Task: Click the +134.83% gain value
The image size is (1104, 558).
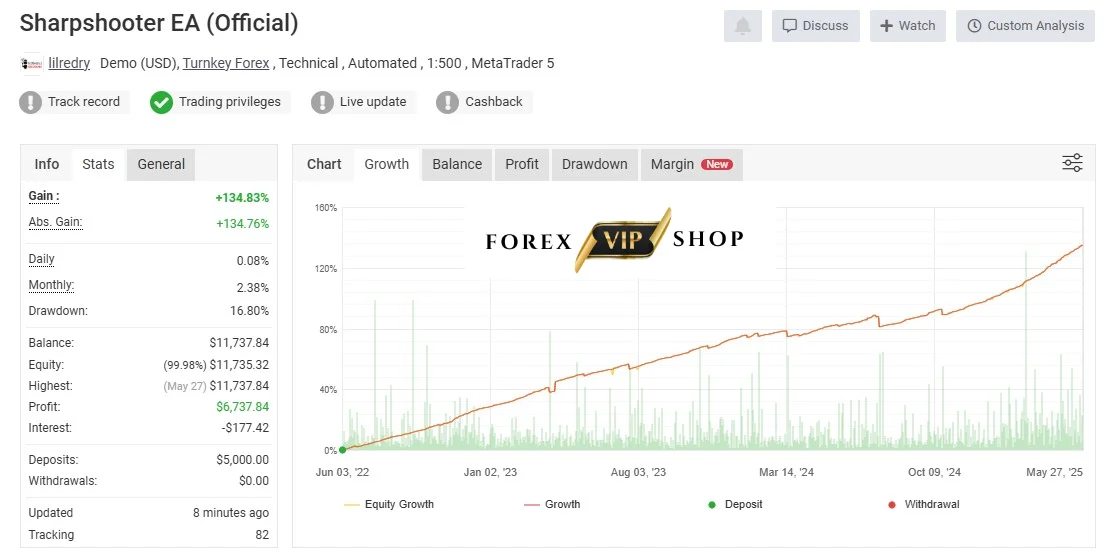Action: (x=242, y=198)
